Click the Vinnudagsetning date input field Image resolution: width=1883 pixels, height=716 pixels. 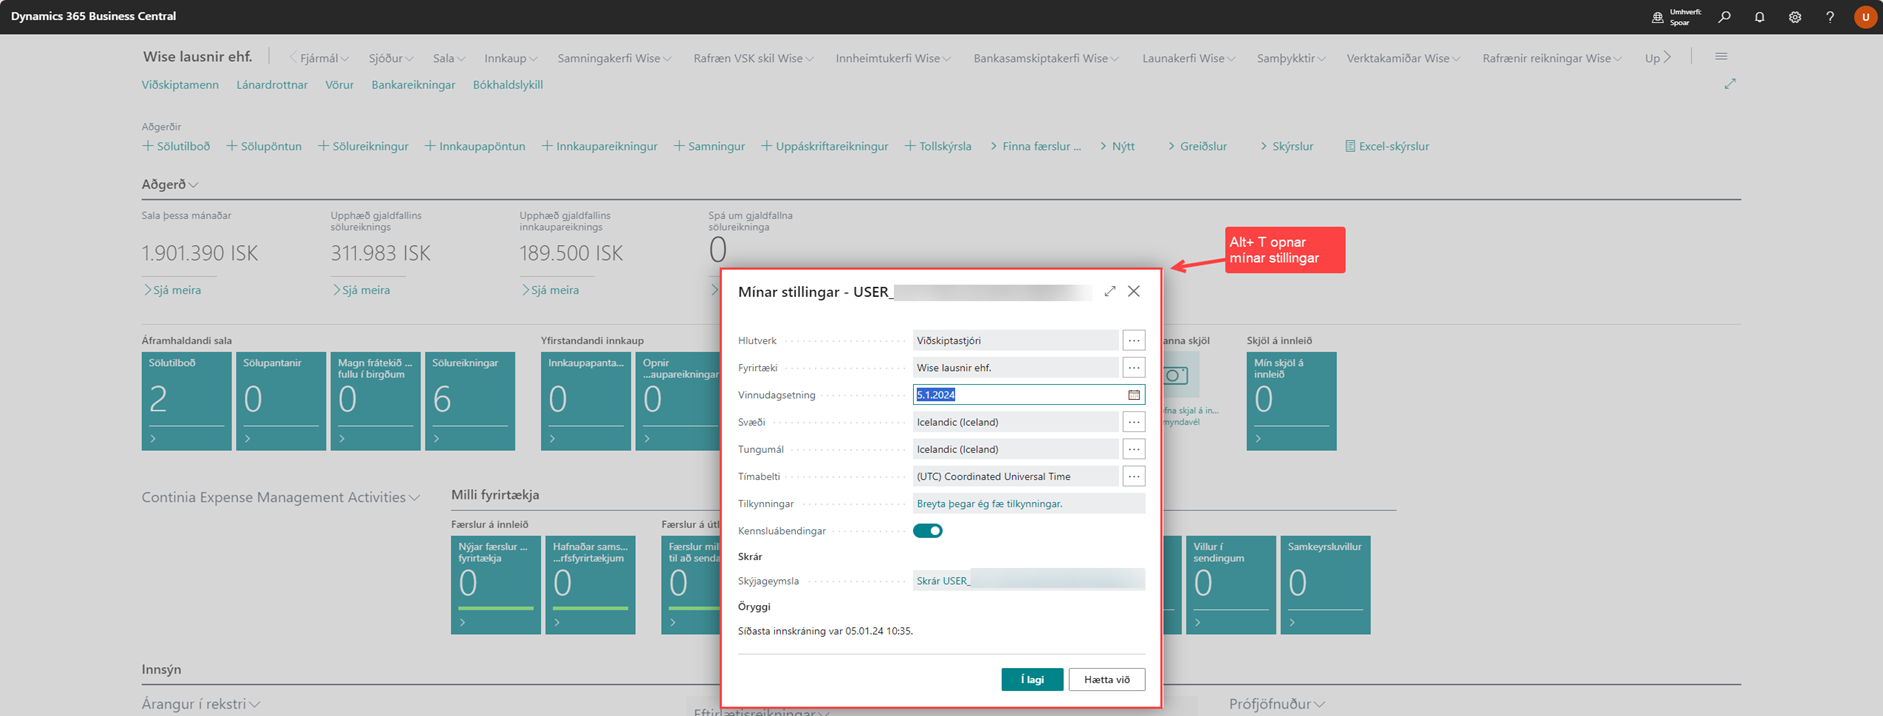[1015, 395]
